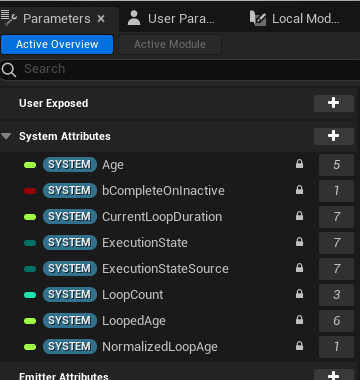
Task: Click the Parameters tab wrench icon
Action: [9, 18]
